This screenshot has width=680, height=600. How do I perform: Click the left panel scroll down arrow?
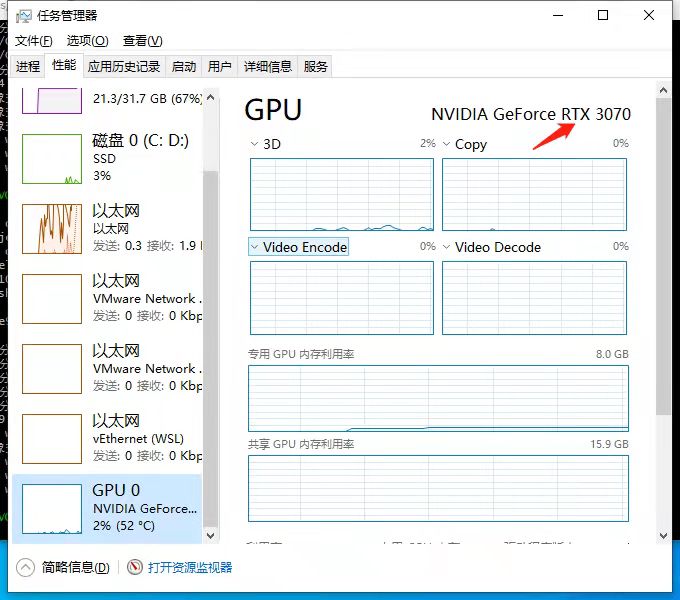pyautogui.click(x=210, y=535)
